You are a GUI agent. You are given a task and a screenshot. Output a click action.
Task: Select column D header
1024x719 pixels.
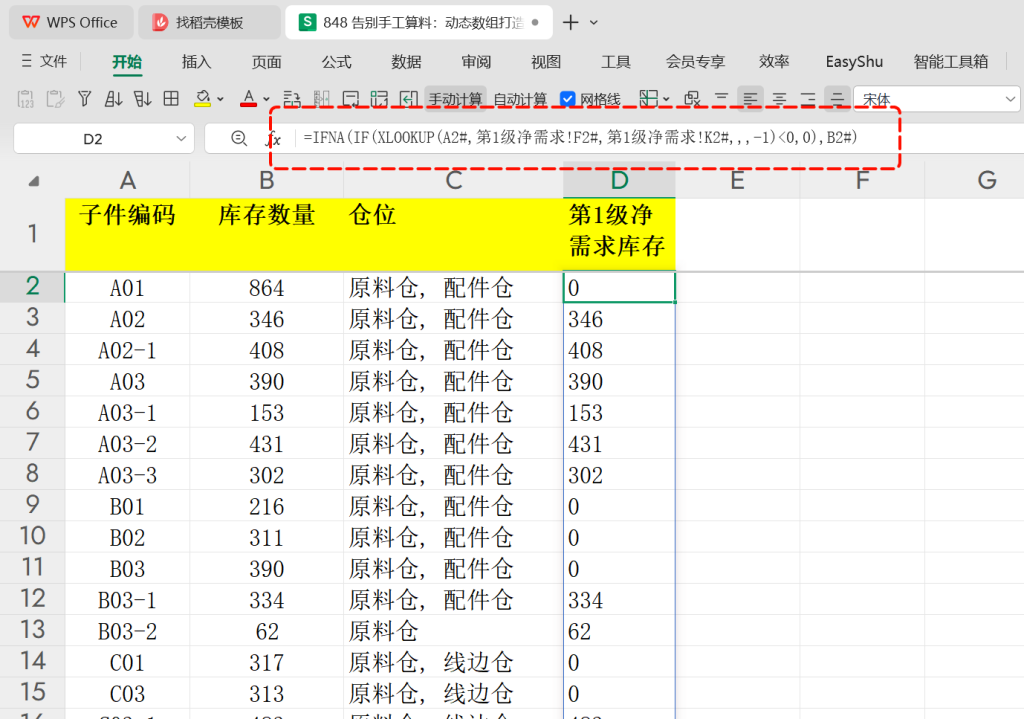pos(619,180)
